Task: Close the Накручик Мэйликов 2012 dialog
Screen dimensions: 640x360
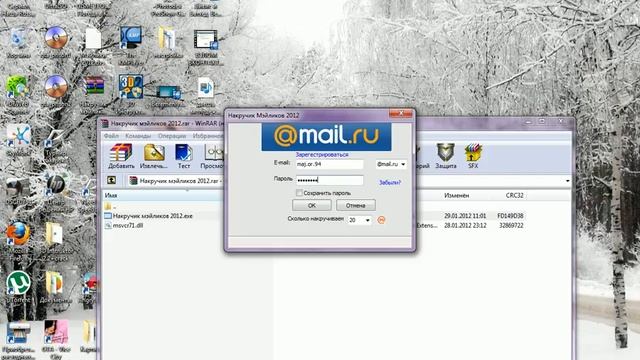Action: click(400, 113)
